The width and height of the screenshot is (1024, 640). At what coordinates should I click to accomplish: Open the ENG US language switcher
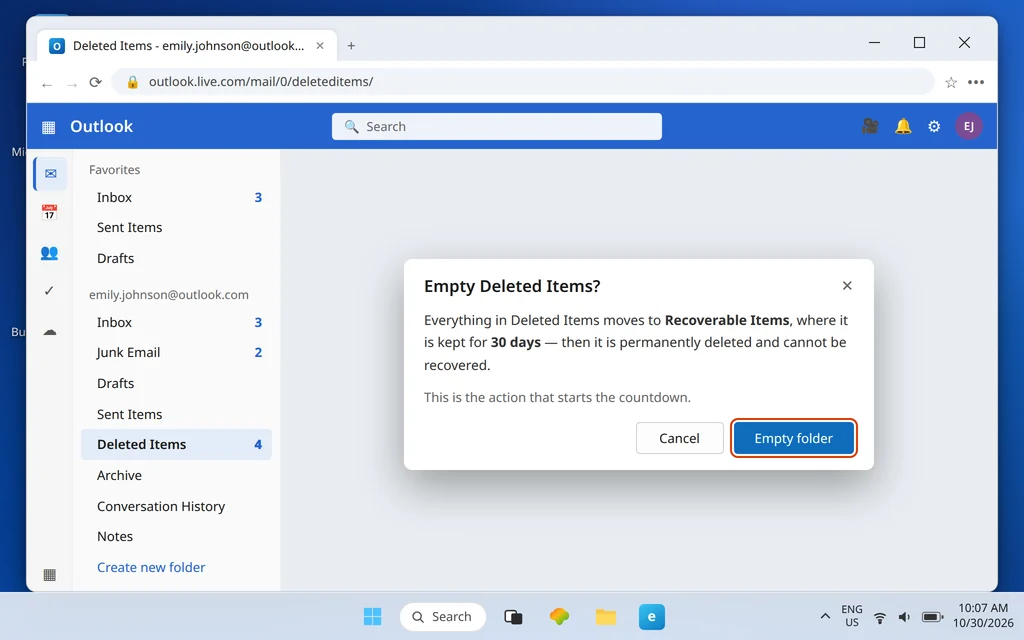point(852,616)
